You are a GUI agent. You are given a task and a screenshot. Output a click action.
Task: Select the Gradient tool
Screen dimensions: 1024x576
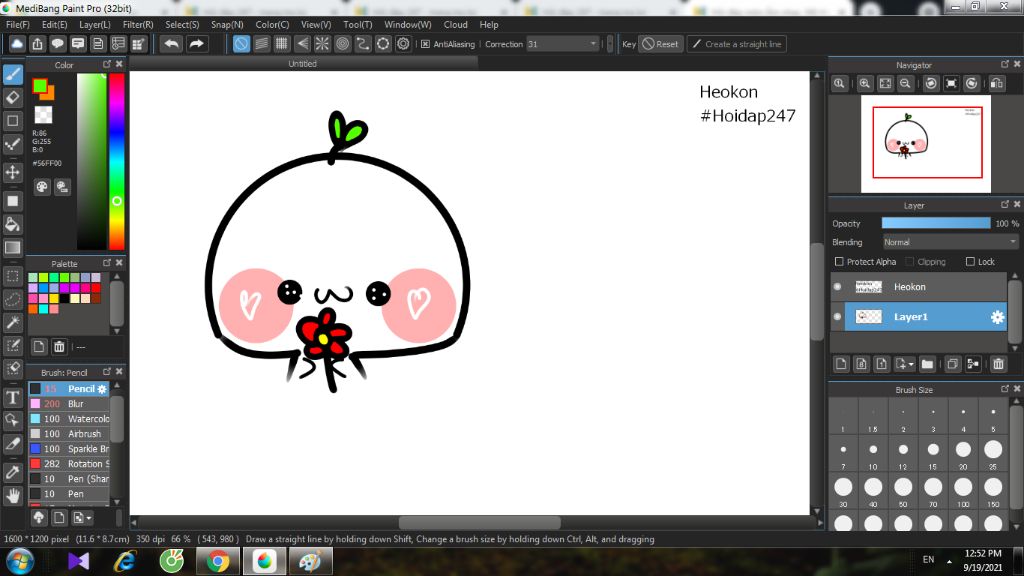[12, 248]
